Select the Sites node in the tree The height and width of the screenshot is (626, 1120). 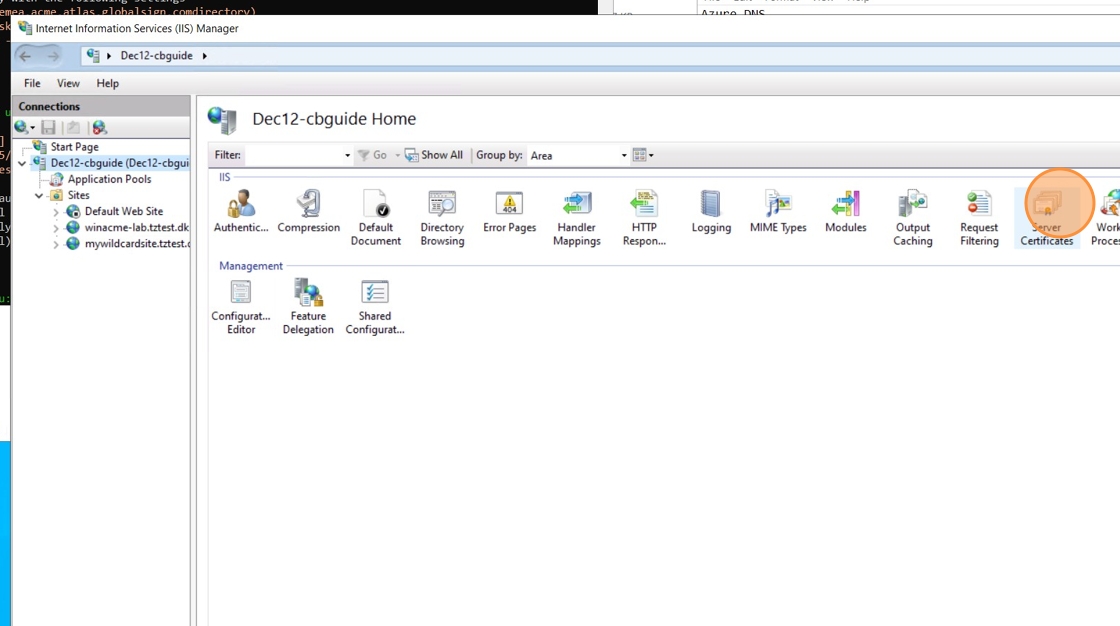coord(78,195)
